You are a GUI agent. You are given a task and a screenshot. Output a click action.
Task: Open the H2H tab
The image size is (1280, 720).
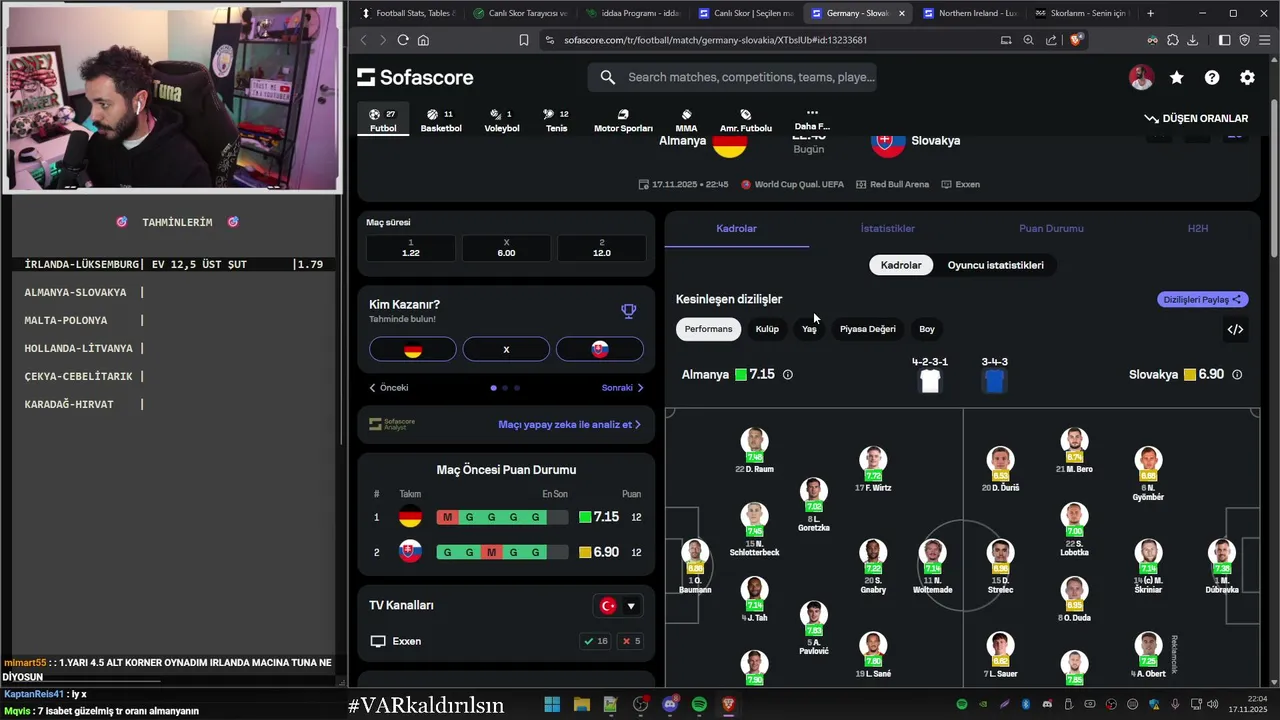tap(1198, 229)
